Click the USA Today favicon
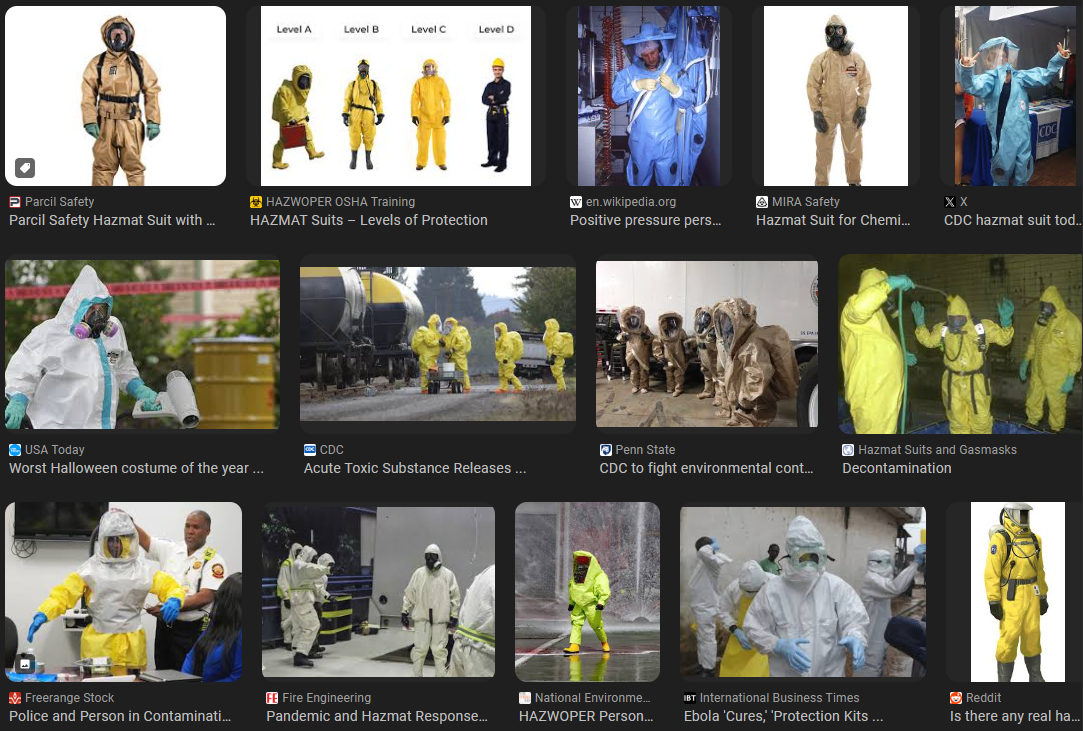 pos(15,450)
